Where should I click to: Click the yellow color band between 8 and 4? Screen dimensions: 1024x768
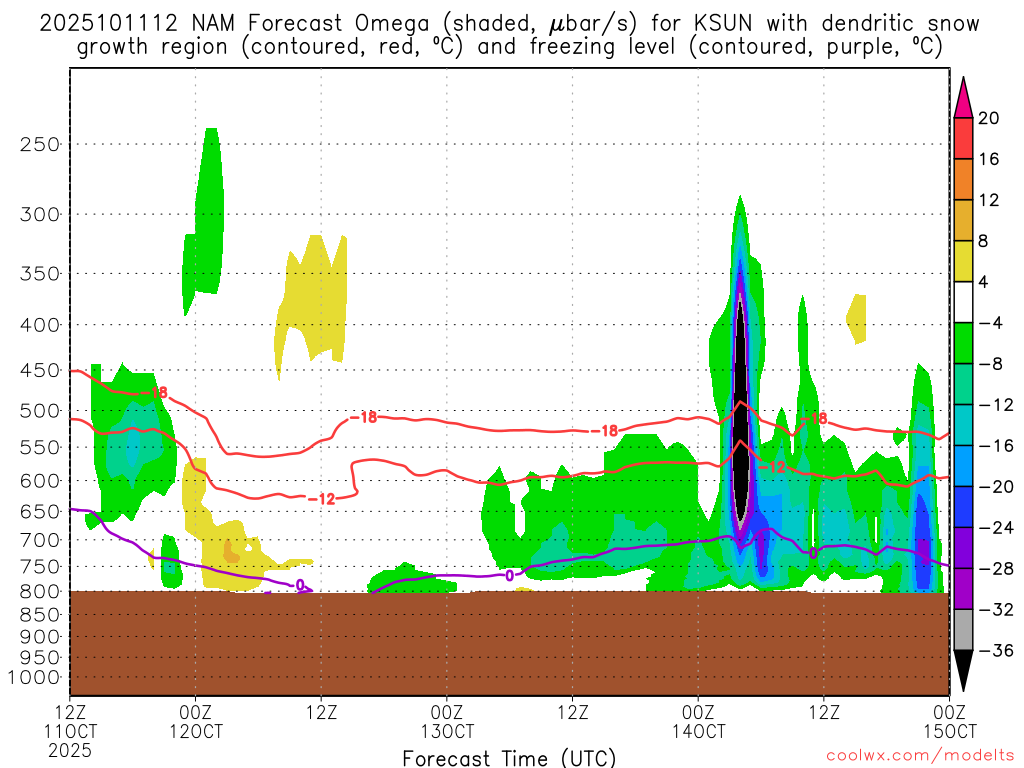pyautogui.click(x=963, y=261)
